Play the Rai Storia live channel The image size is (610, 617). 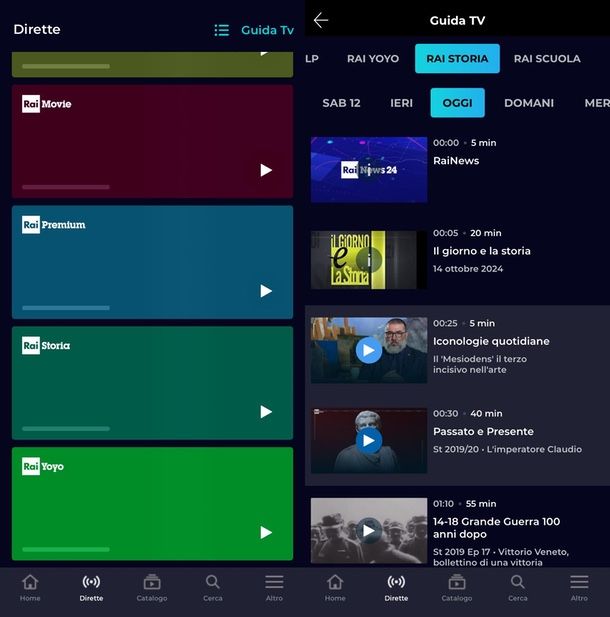tap(266, 412)
